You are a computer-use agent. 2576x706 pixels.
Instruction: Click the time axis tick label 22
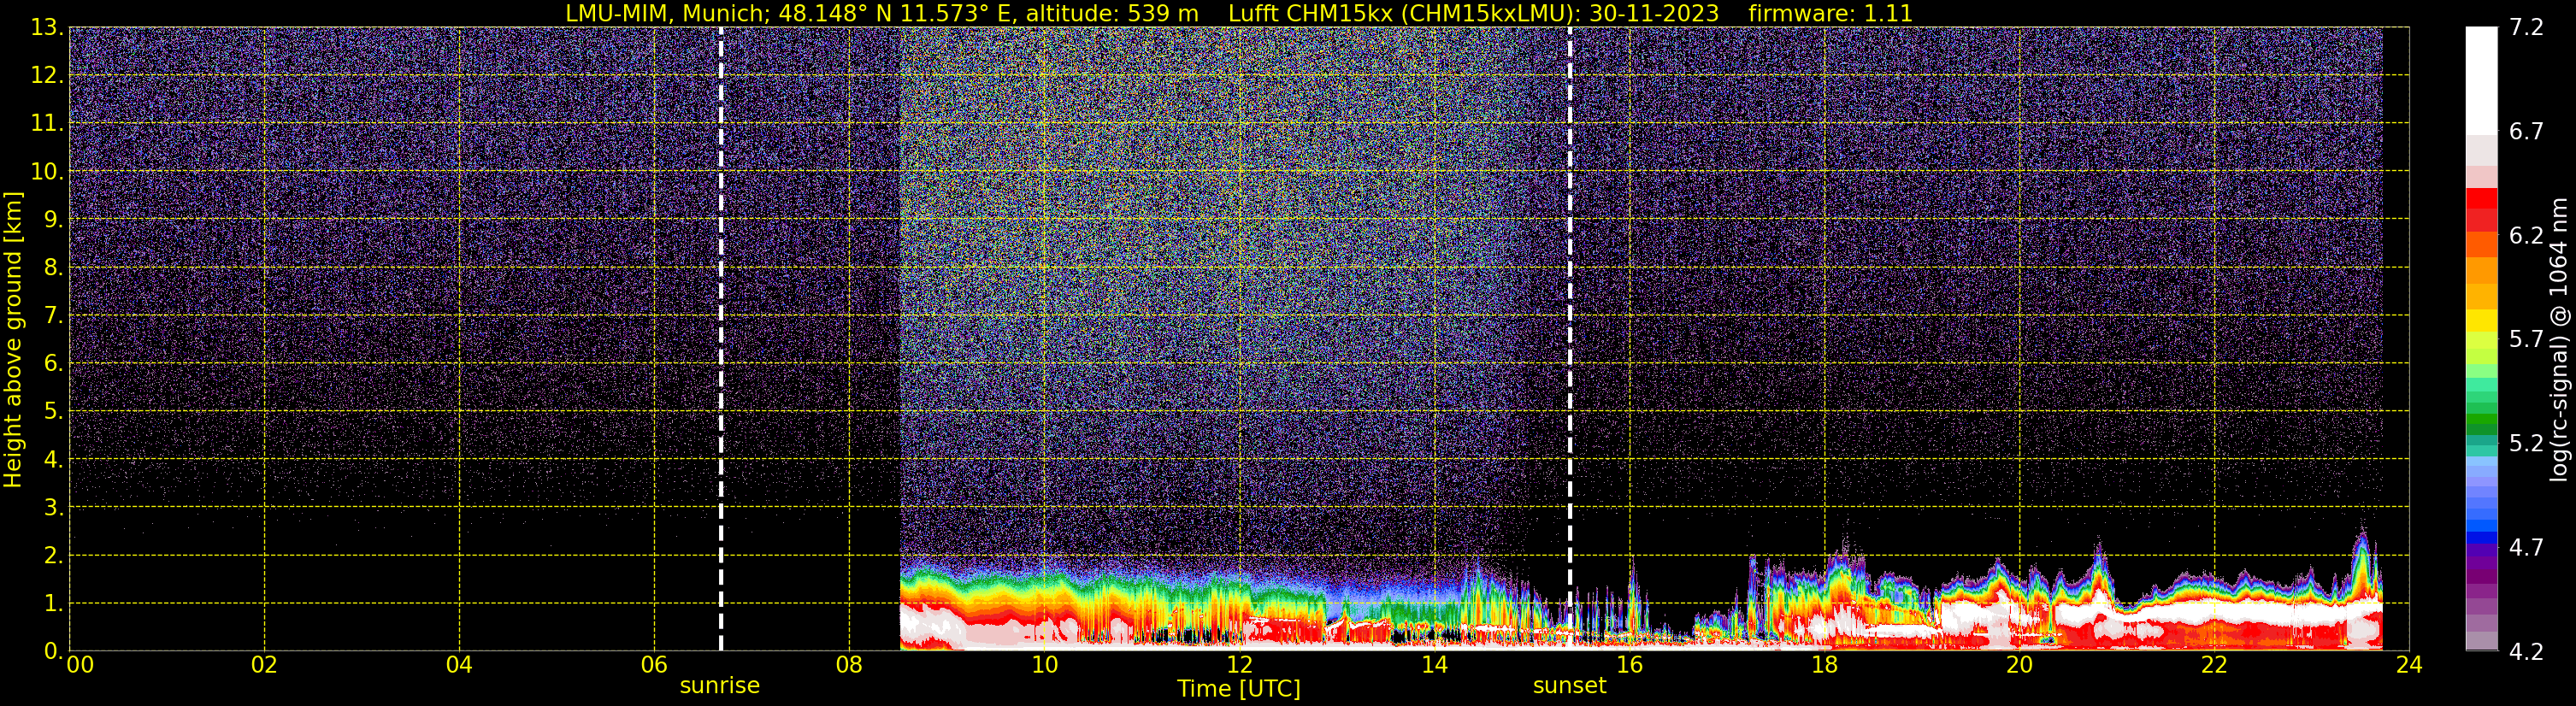[2214, 665]
